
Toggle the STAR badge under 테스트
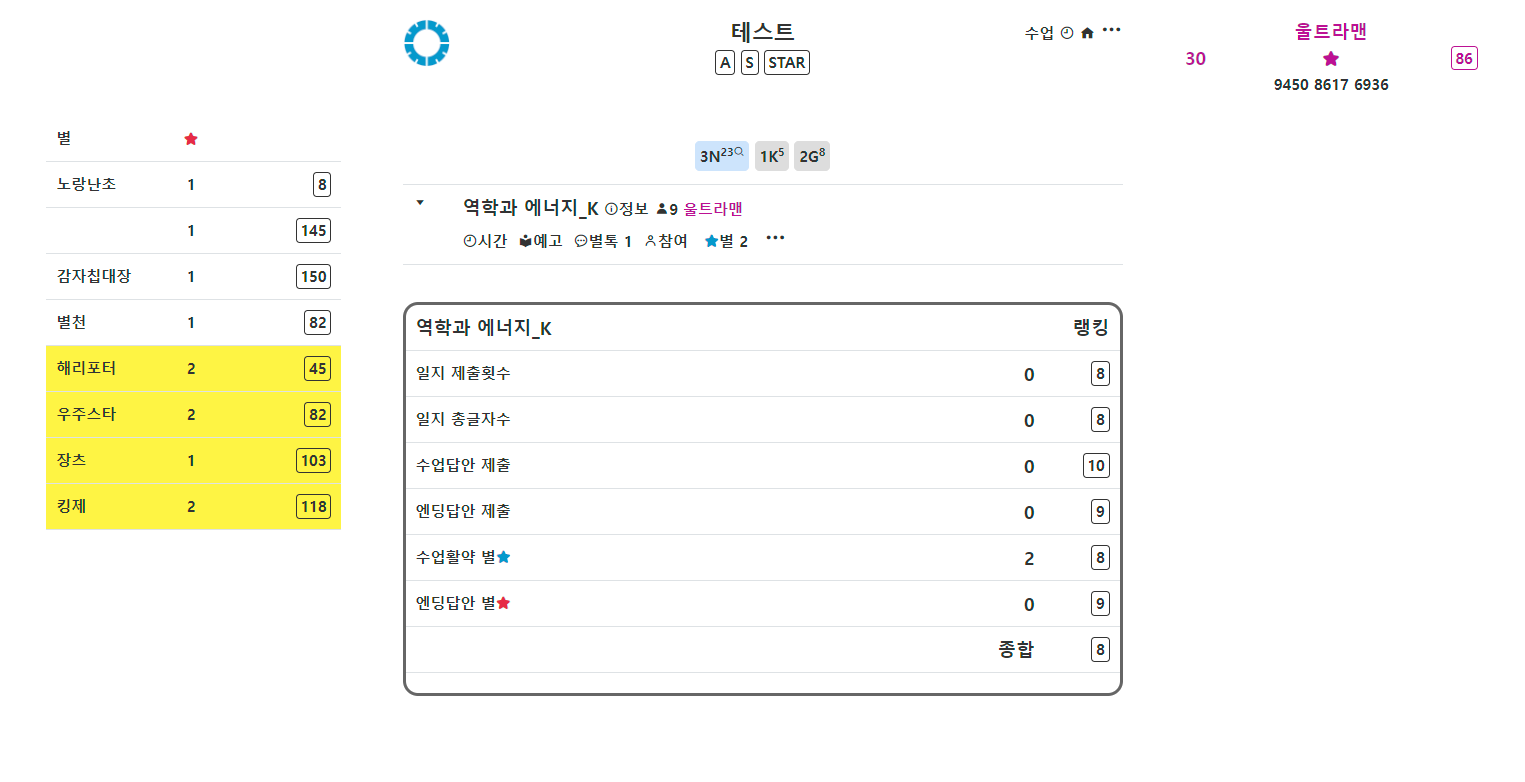click(787, 63)
